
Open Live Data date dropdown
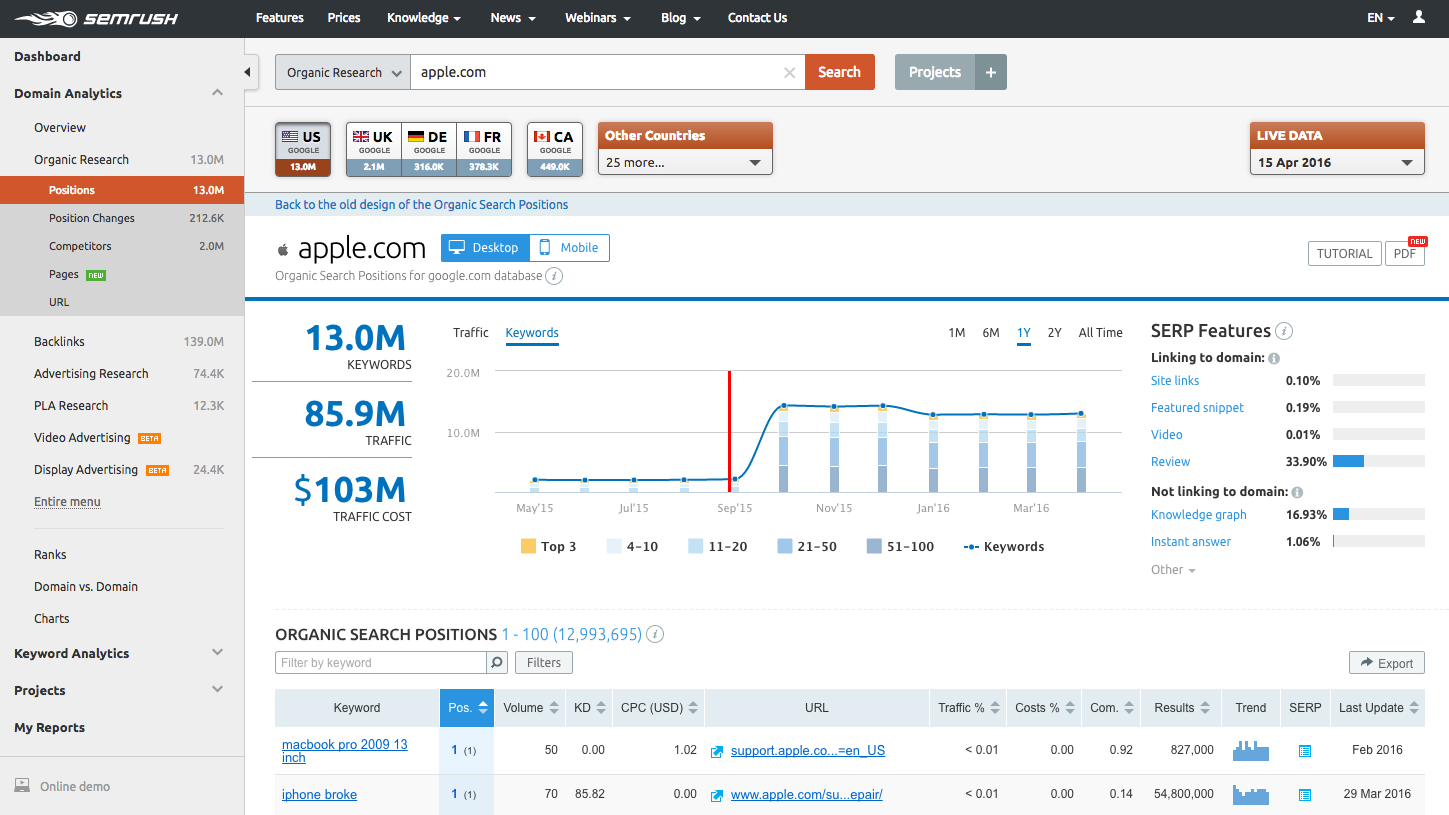coord(1337,162)
